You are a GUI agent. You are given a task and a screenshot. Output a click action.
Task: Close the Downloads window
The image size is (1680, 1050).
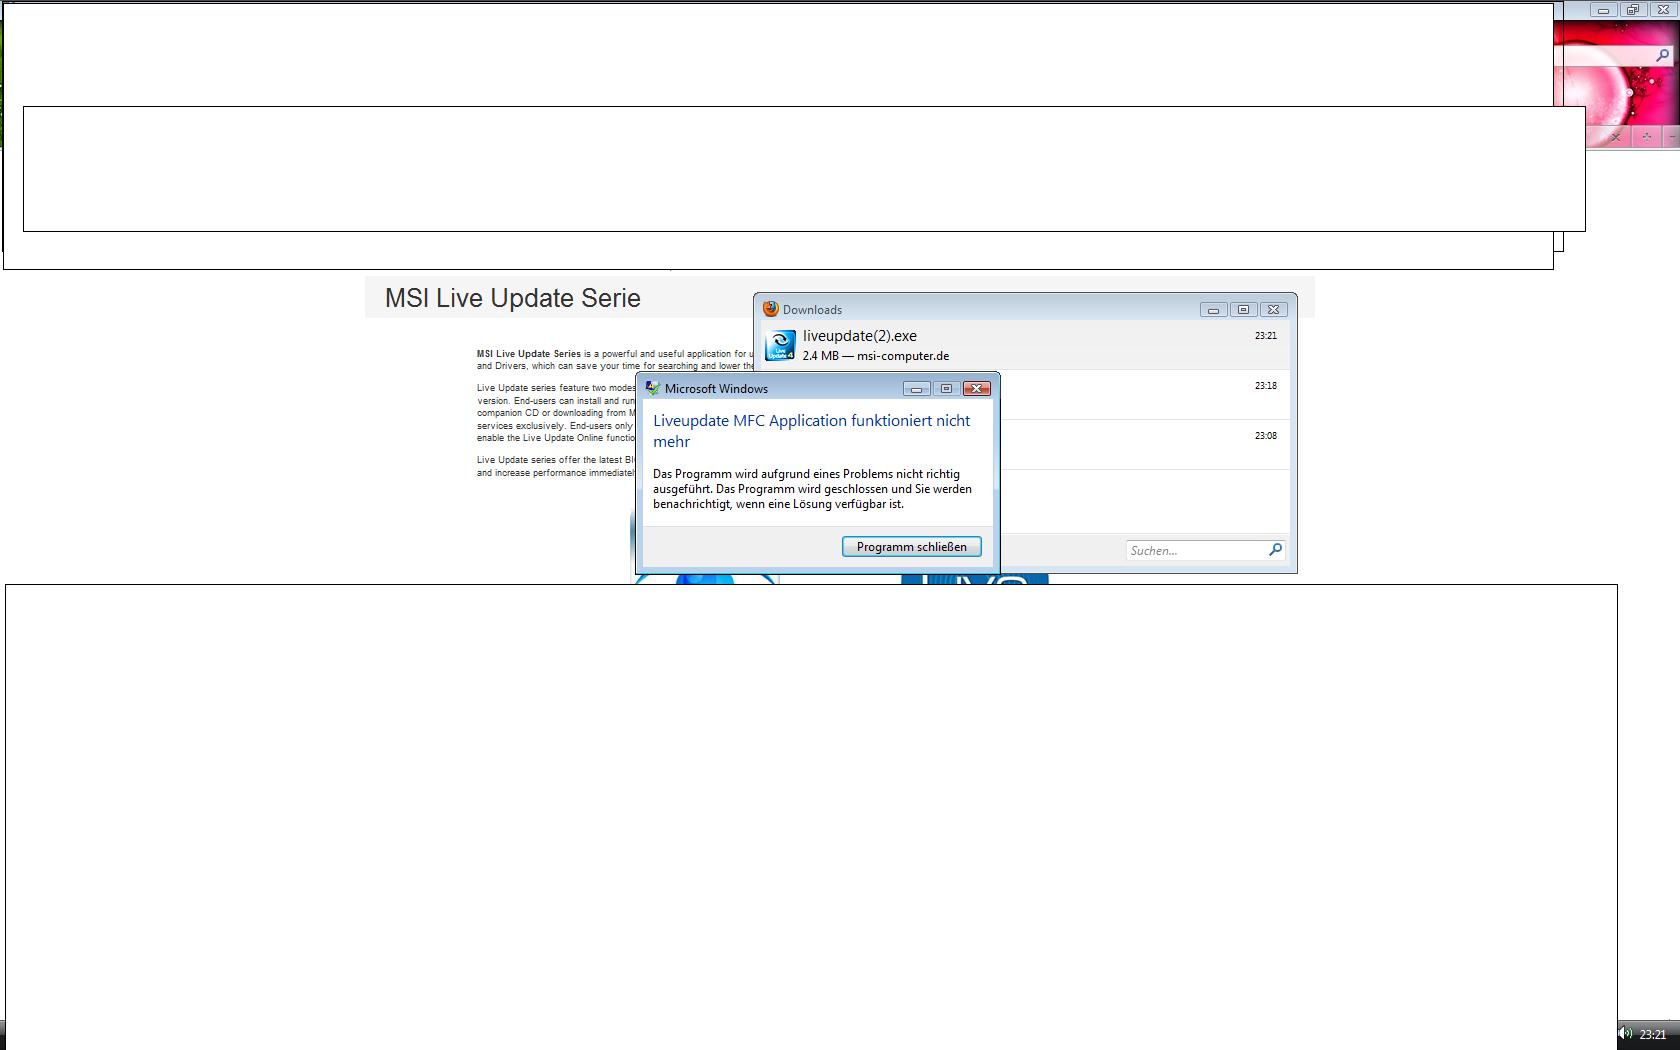click(x=1273, y=310)
